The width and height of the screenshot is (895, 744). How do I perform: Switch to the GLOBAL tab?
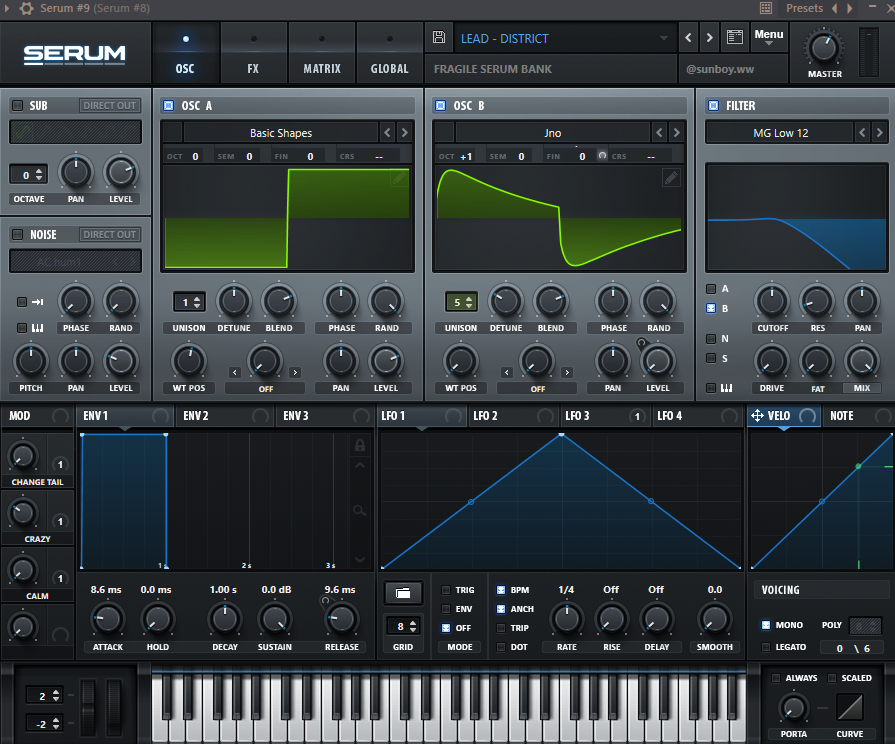(389, 53)
